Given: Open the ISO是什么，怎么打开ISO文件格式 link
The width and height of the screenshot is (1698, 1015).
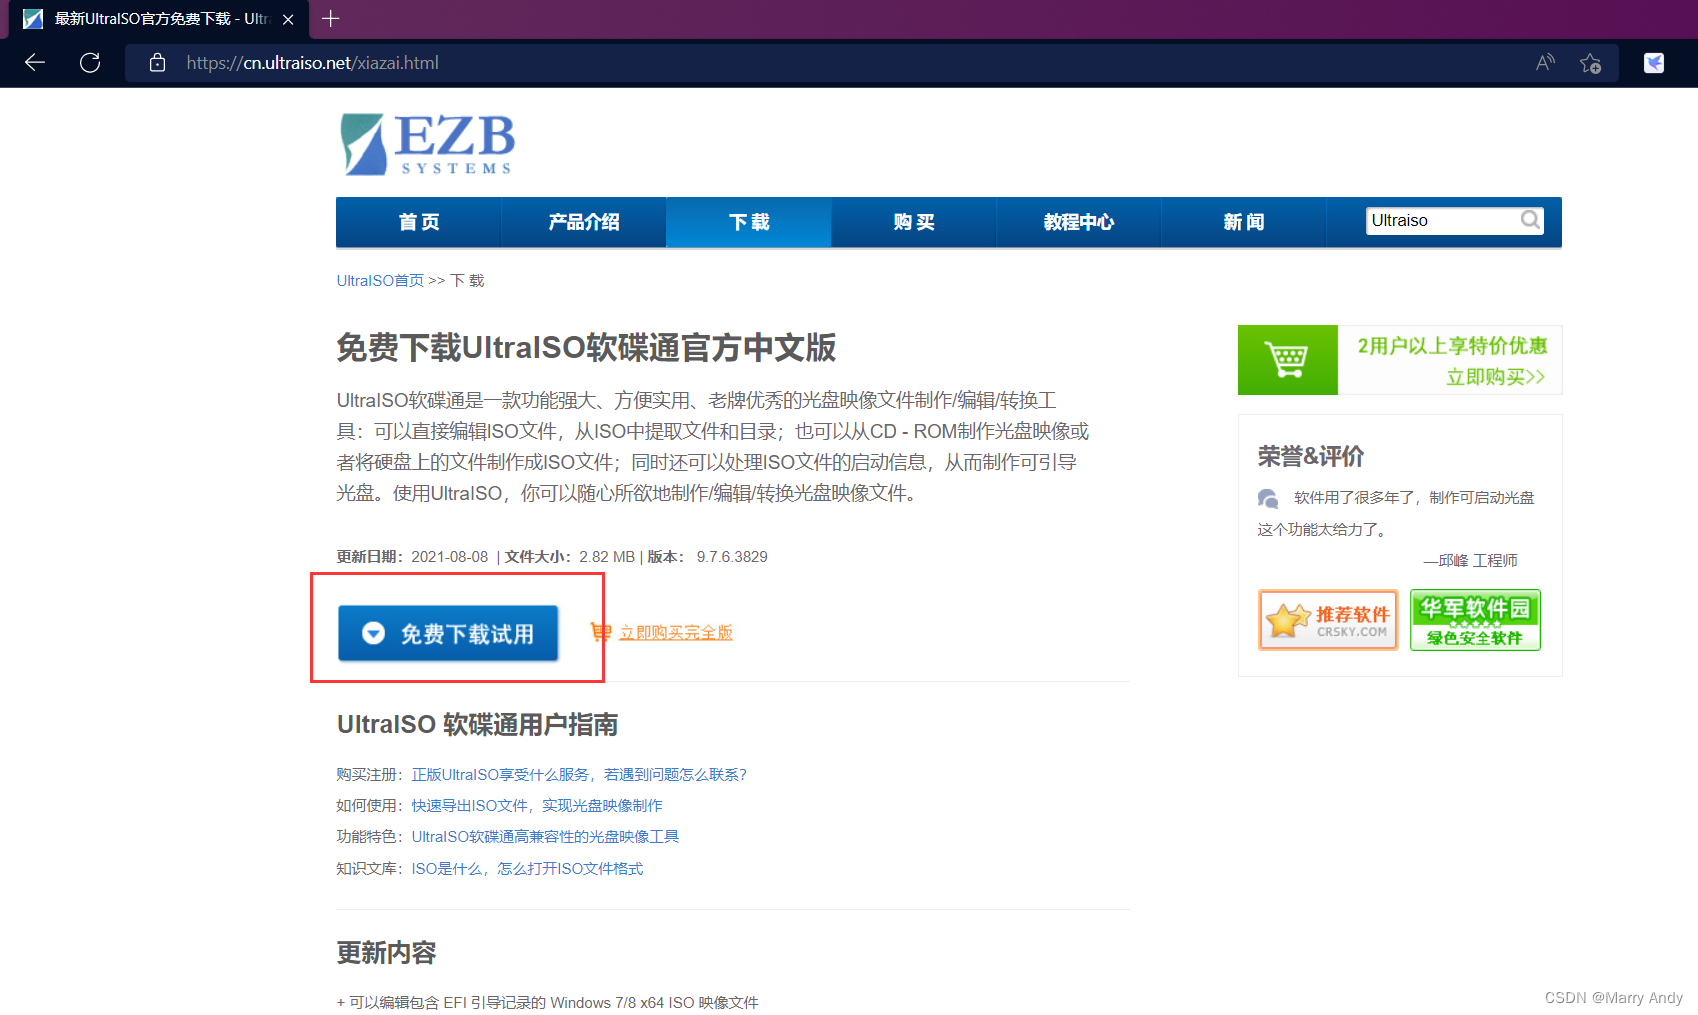Looking at the screenshot, I should (x=528, y=868).
